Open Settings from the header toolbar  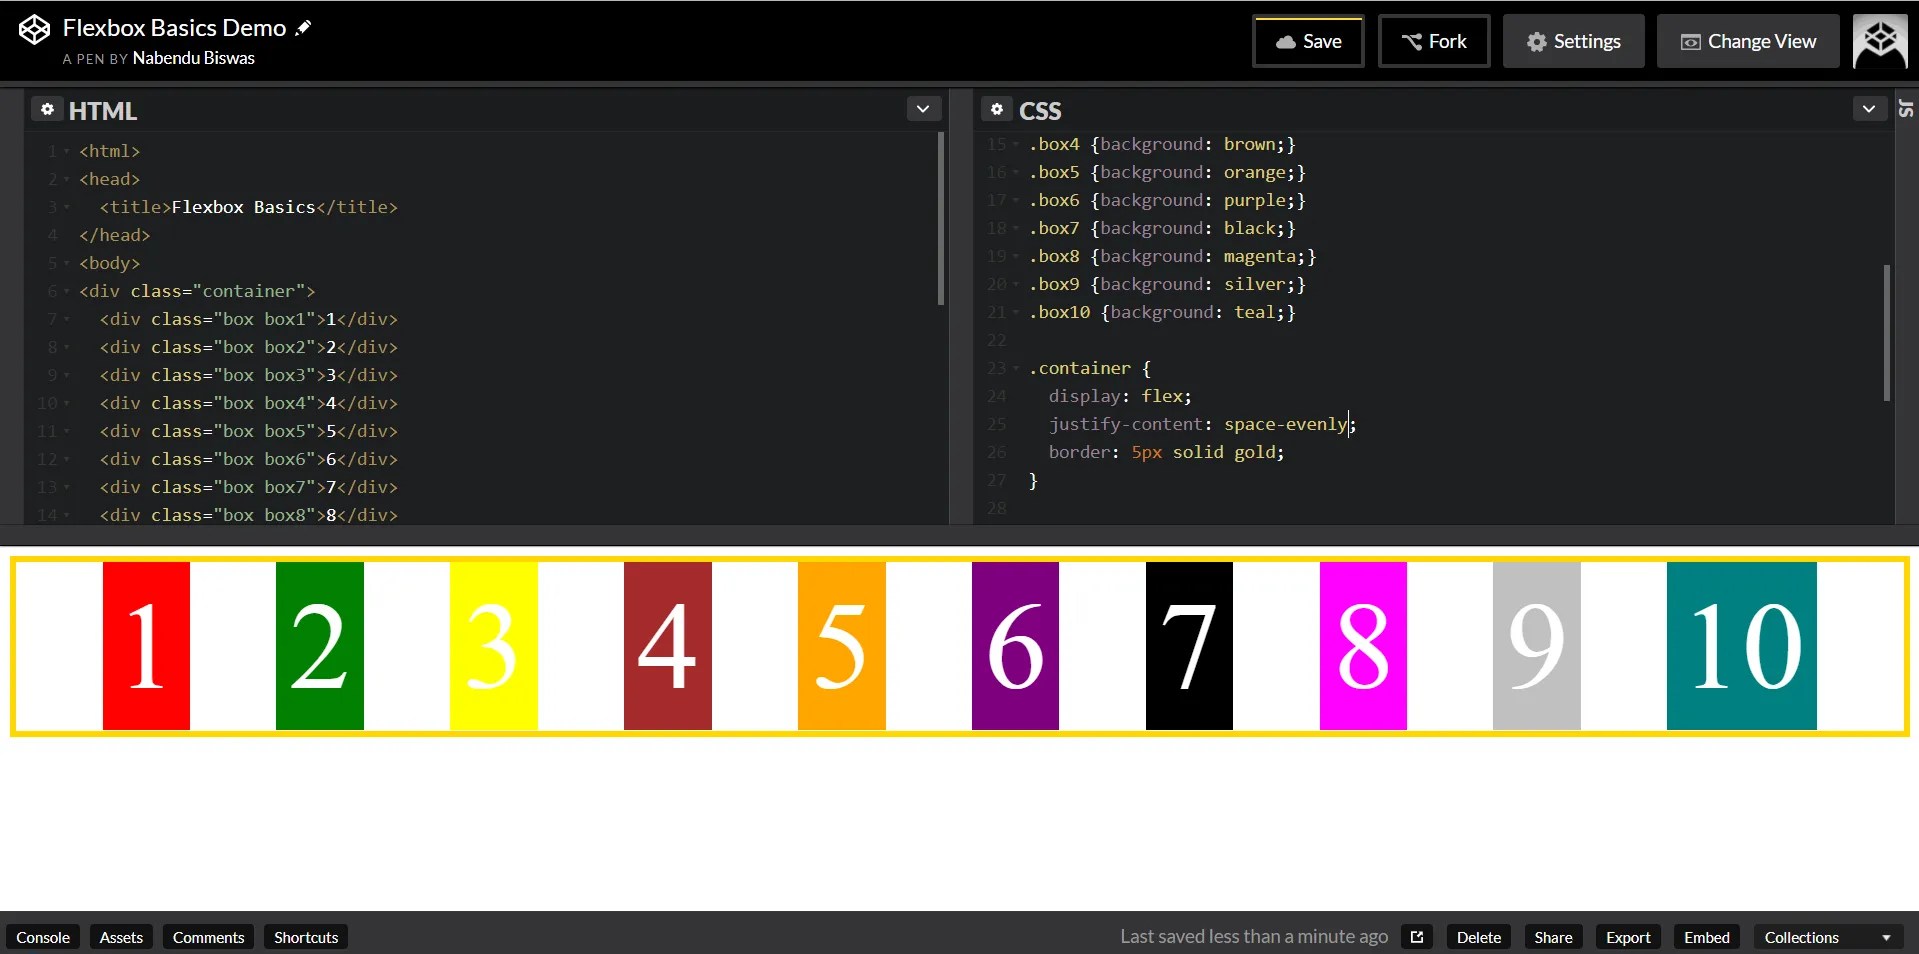[x=1572, y=41]
